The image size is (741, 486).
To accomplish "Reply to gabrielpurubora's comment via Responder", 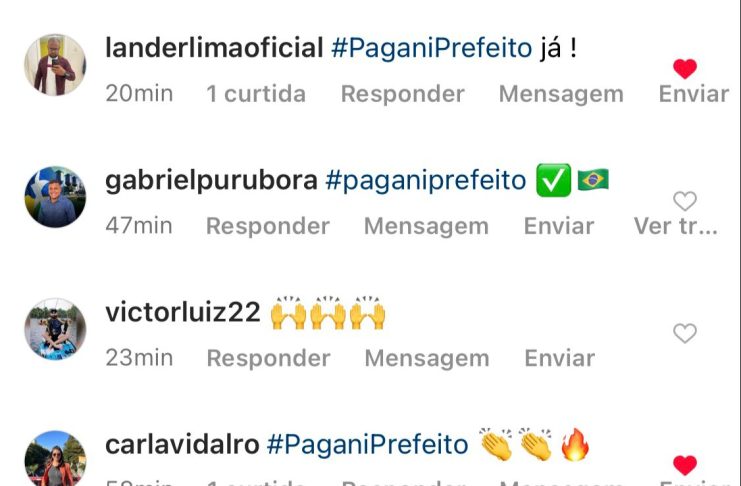I will 268,226.
